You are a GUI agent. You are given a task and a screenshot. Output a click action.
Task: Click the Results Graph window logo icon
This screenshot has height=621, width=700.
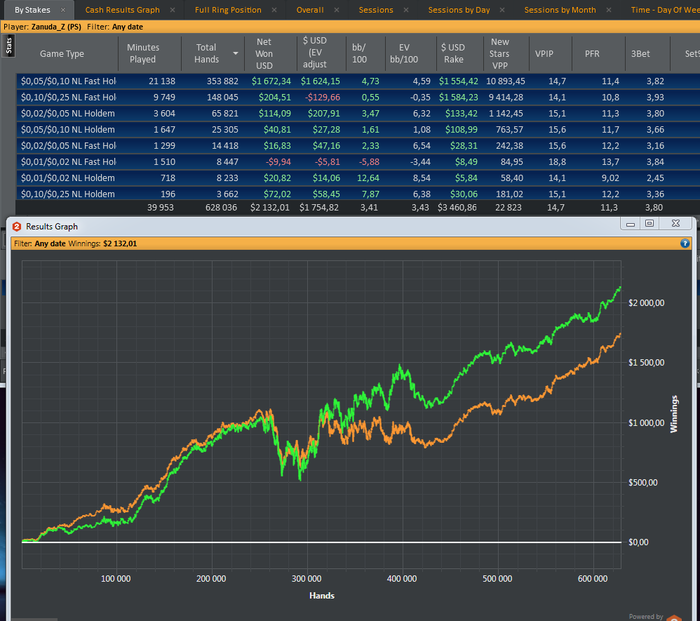17,227
